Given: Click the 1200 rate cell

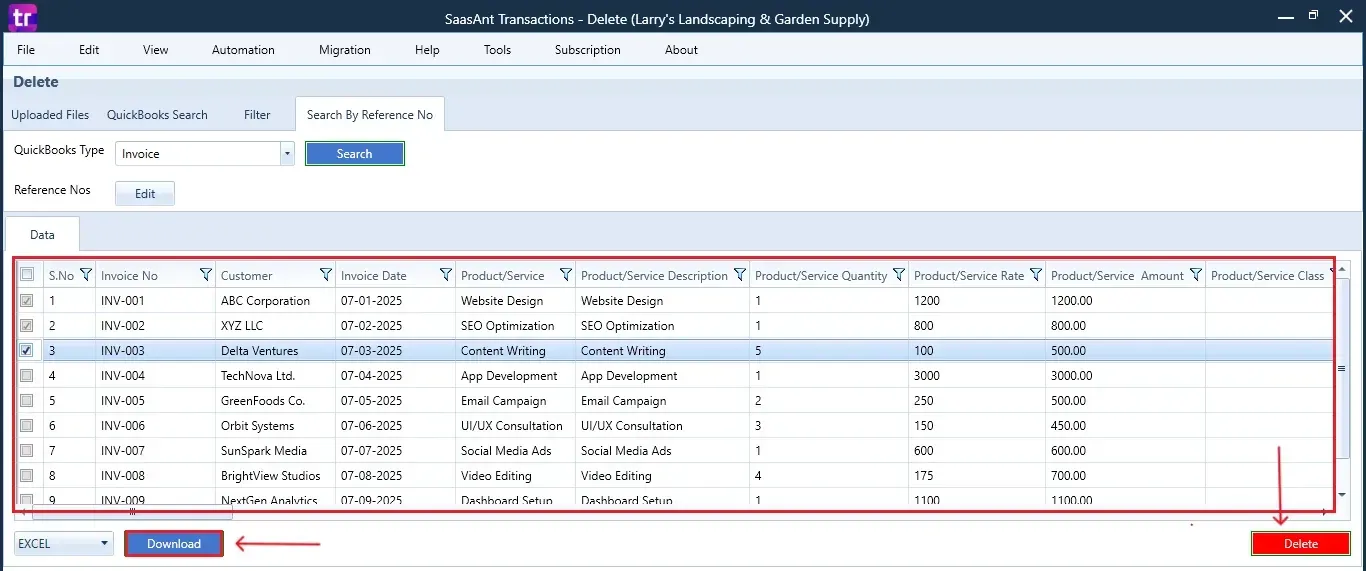Looking at the screenshot, I should point(977,300).
